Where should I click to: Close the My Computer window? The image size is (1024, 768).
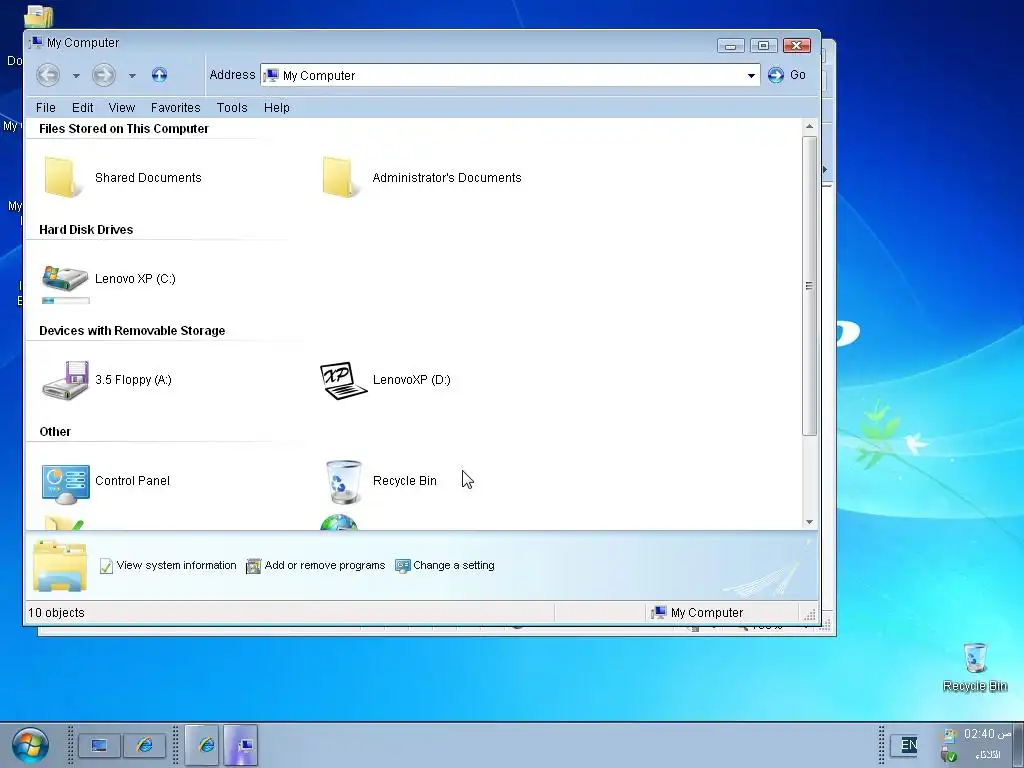tap(797, 46)
